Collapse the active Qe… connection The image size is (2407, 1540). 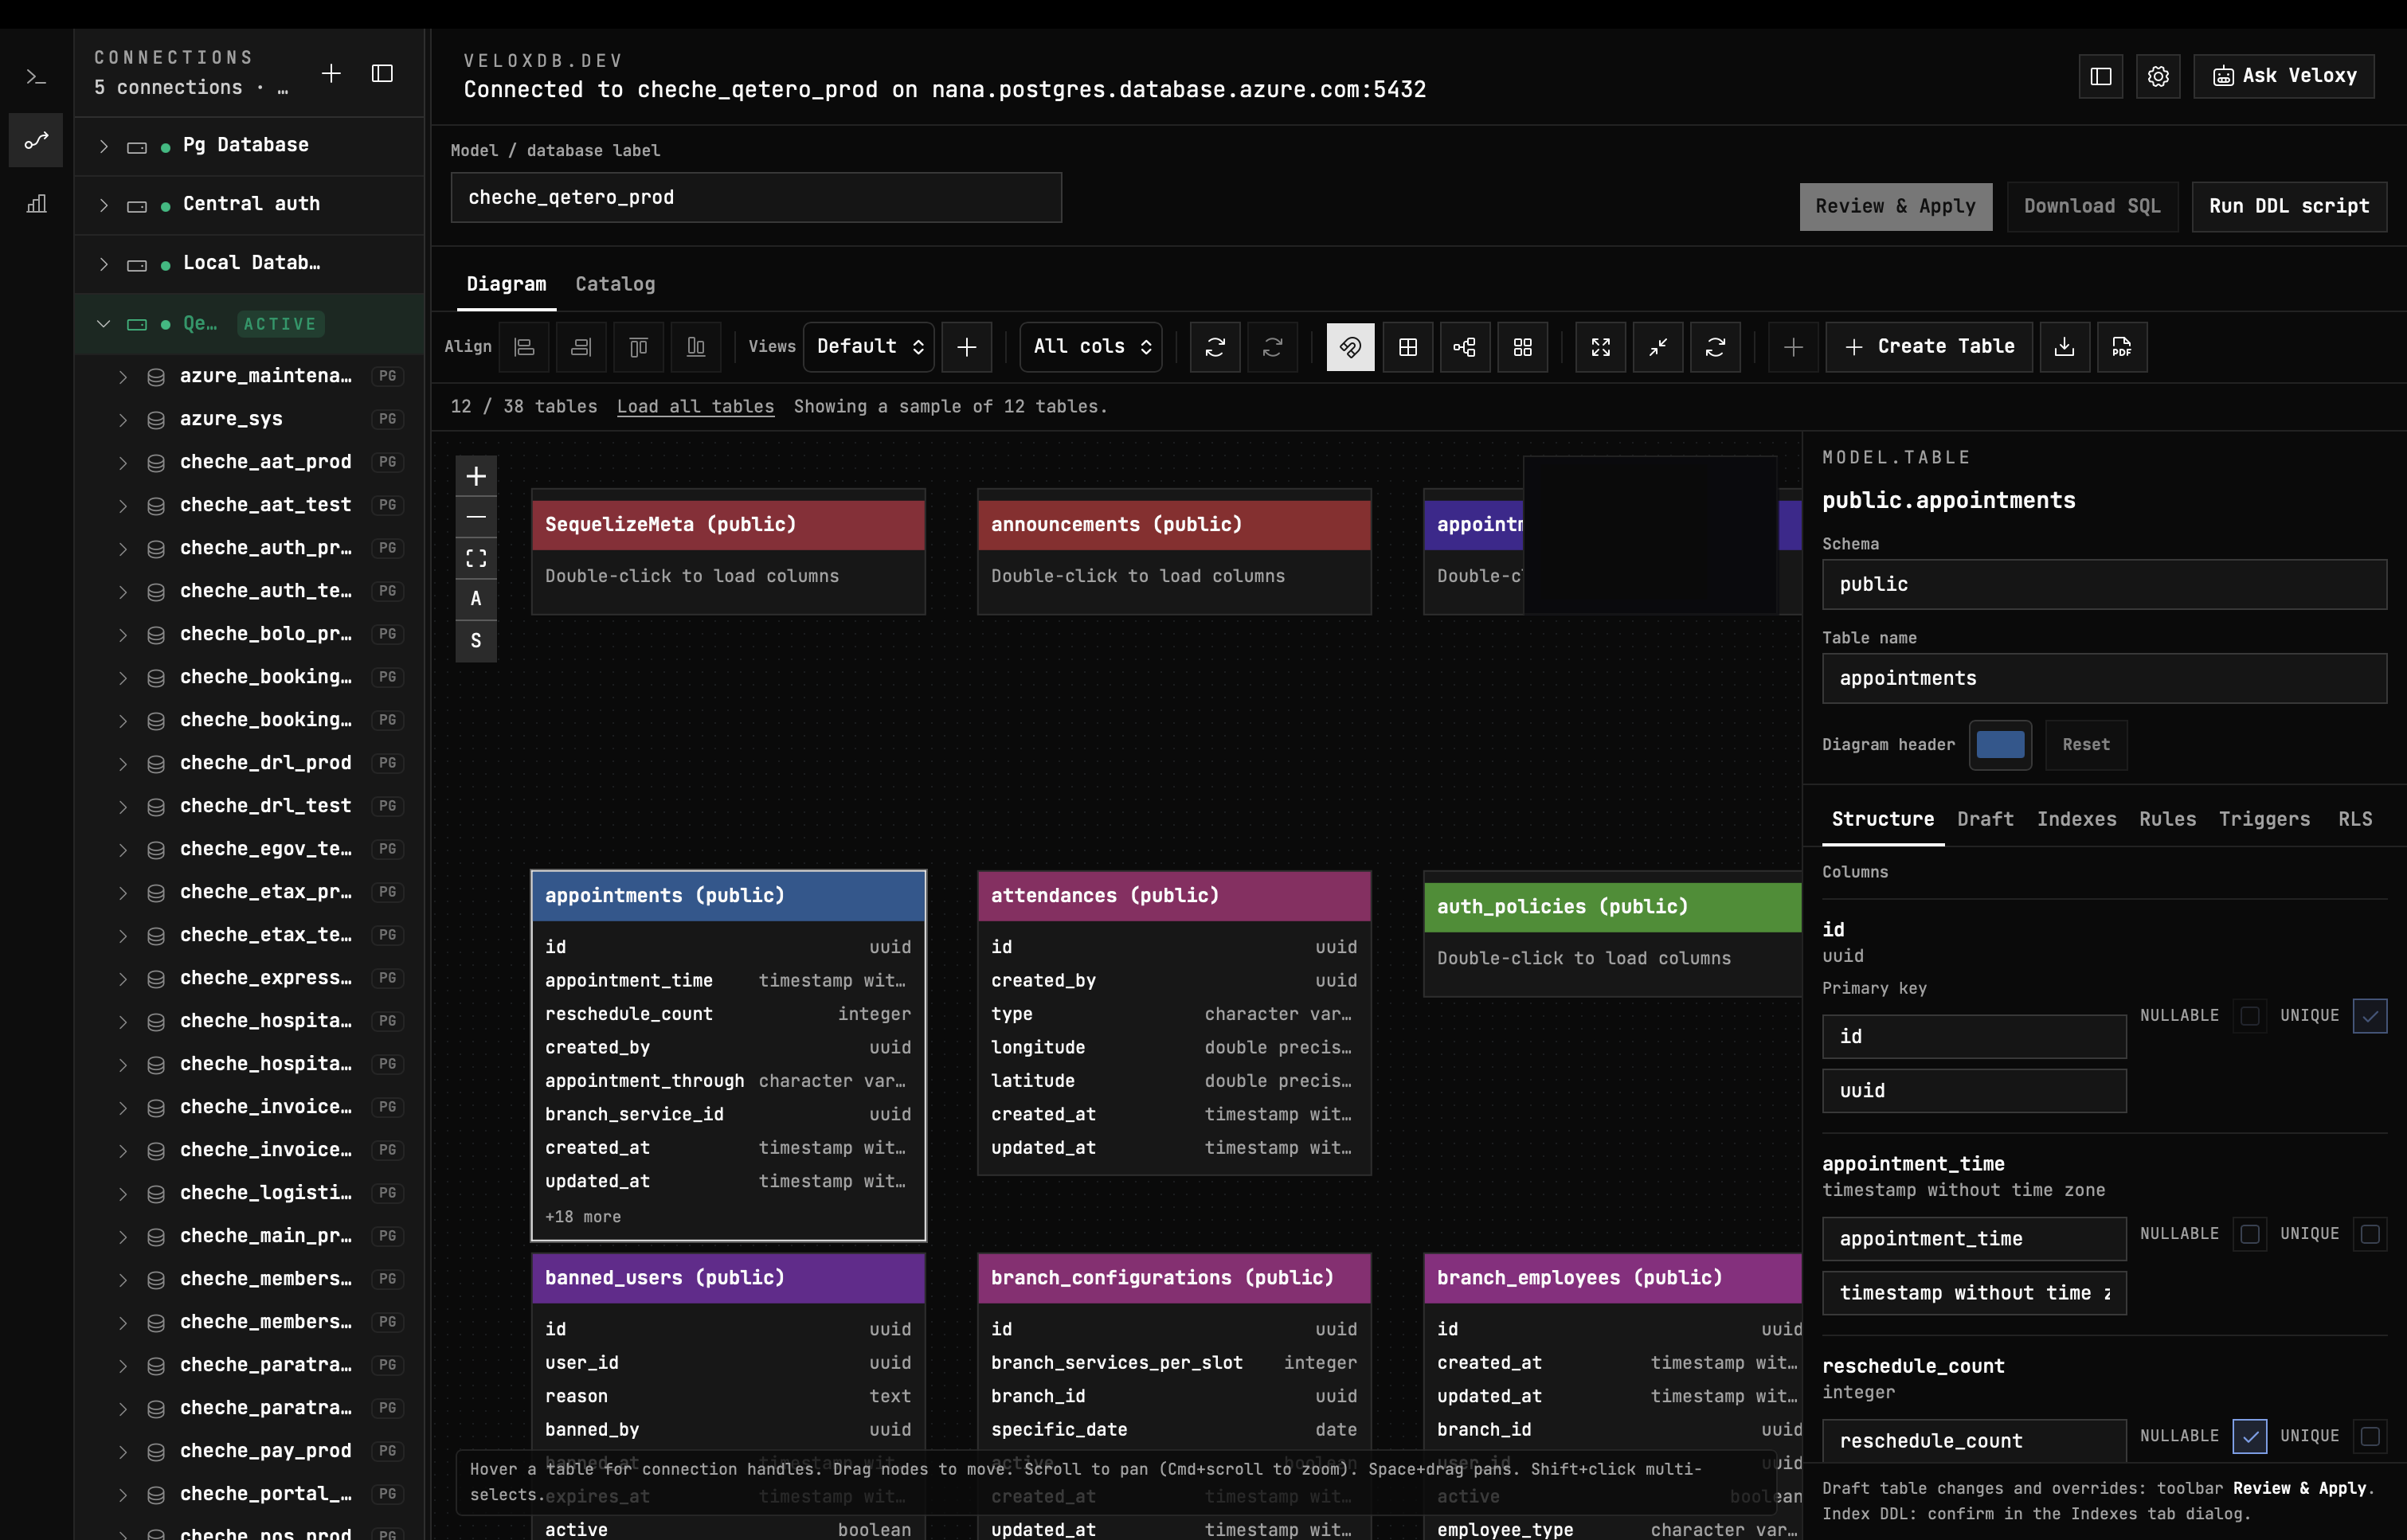[x=104, y=324]
